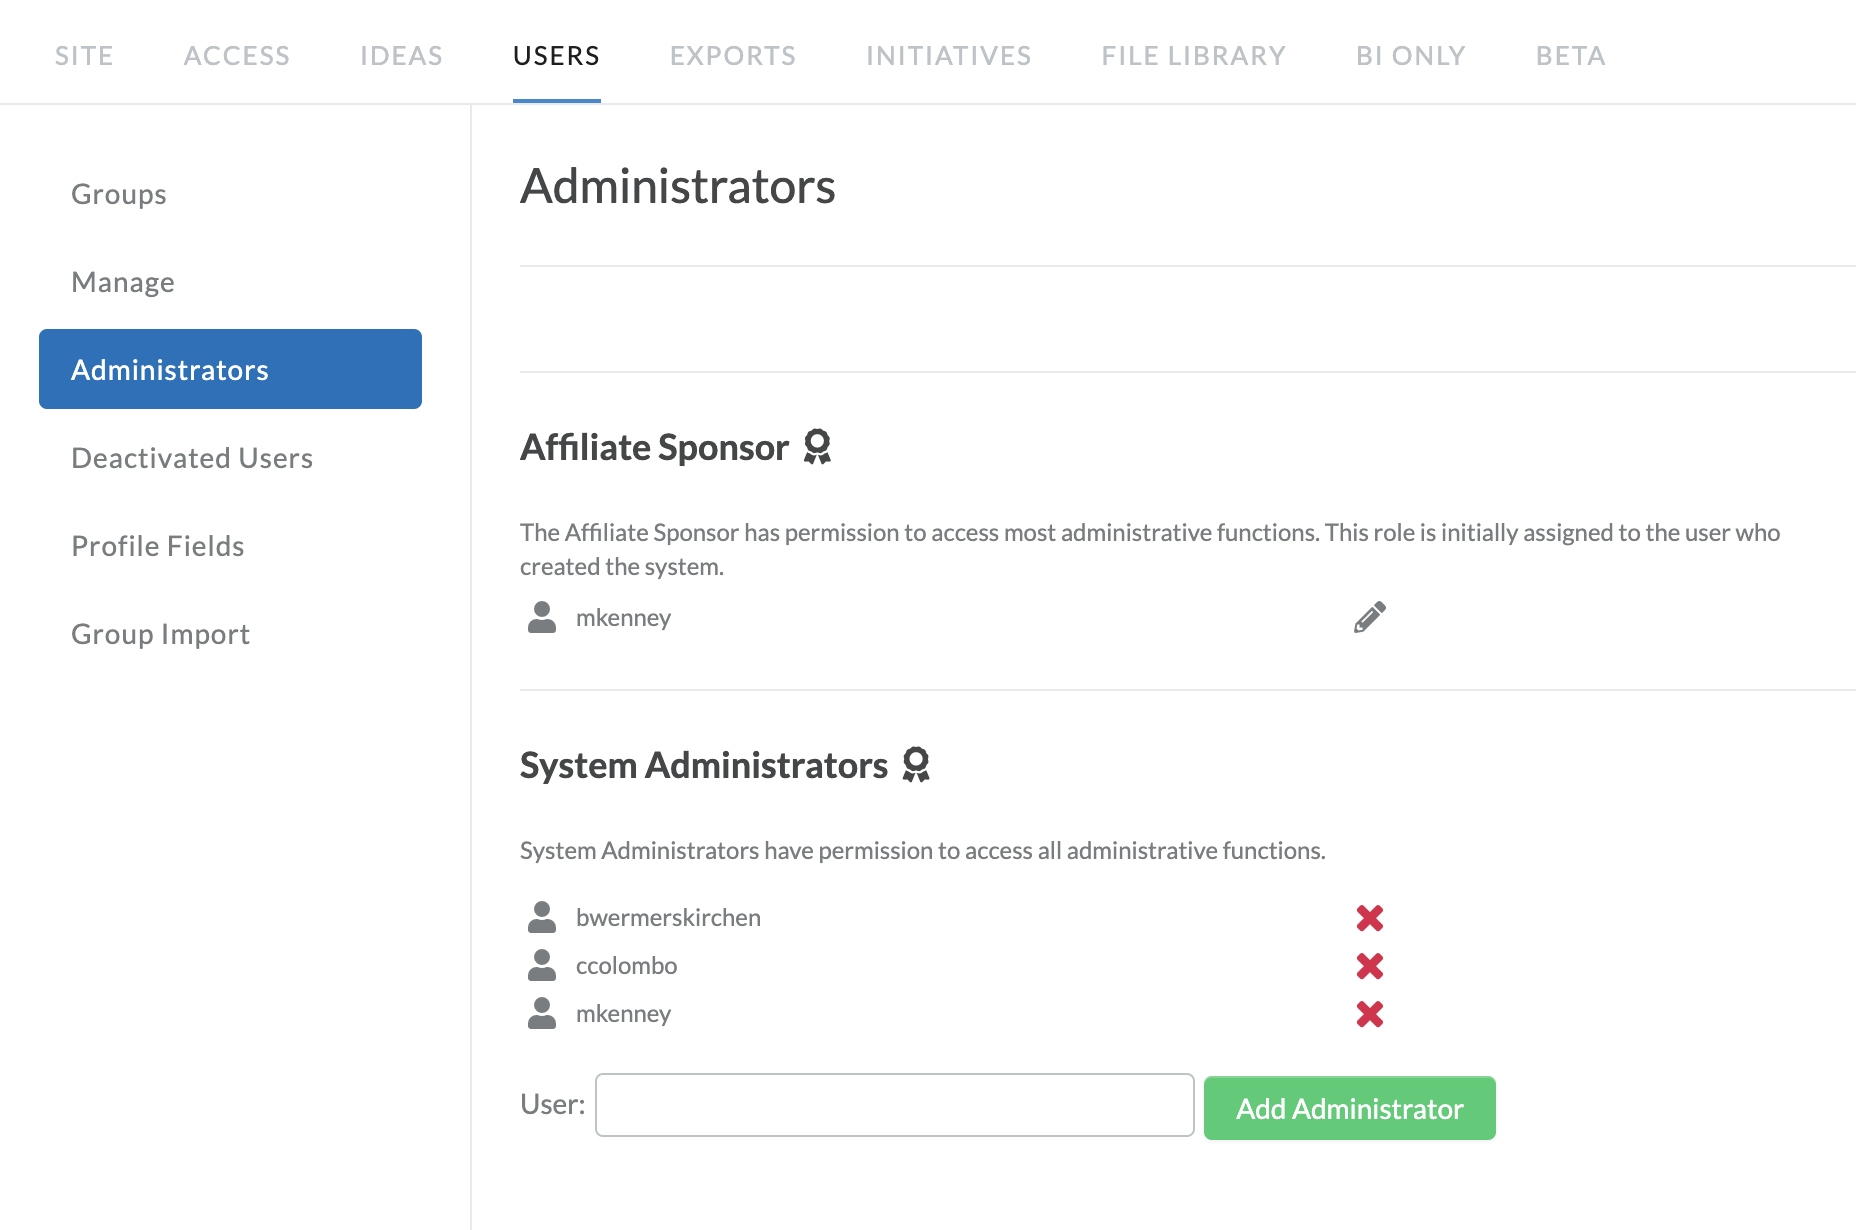This screenshot has height=1230, width=1856.
Task: Open Group Import in the sidebar
Action: pyautogui.click(x=230, y=634)
